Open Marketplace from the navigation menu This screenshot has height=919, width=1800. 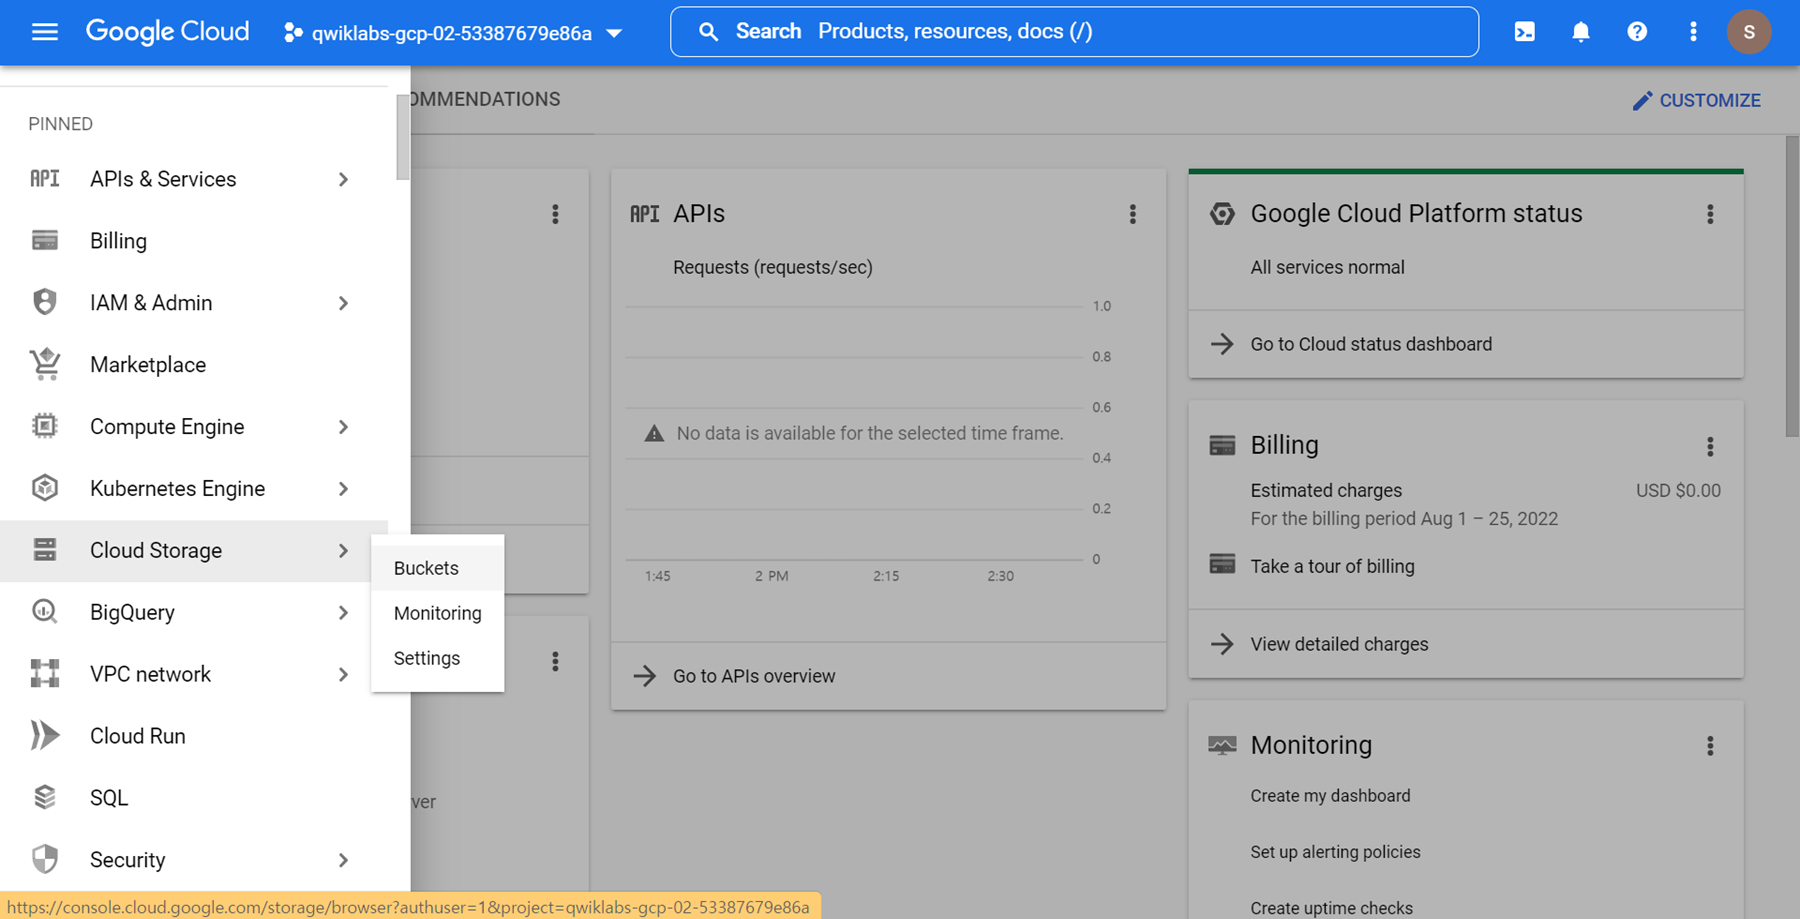click(x=194, y=365)
